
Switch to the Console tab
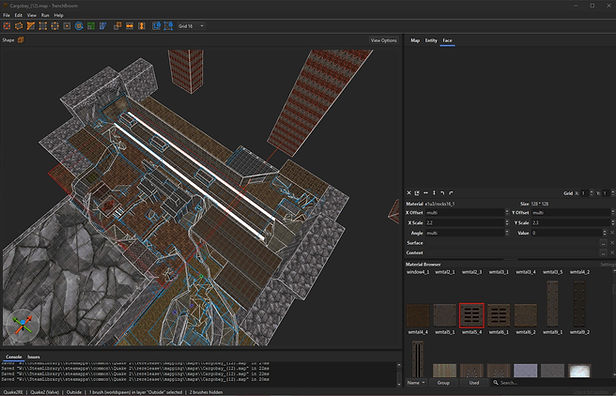click(14, 357)
